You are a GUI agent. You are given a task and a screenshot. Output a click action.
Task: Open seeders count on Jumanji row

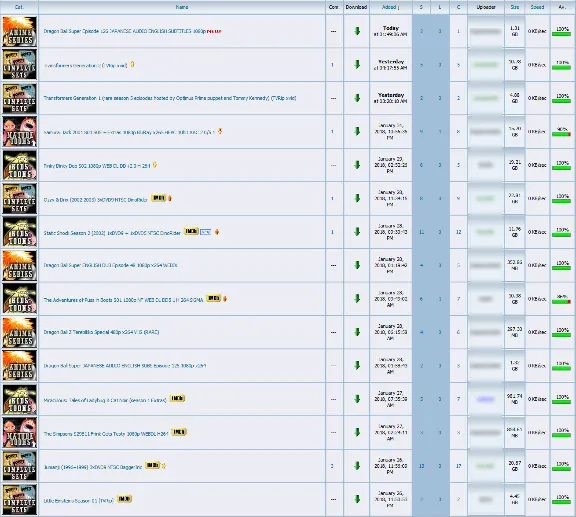coord(421,466)
